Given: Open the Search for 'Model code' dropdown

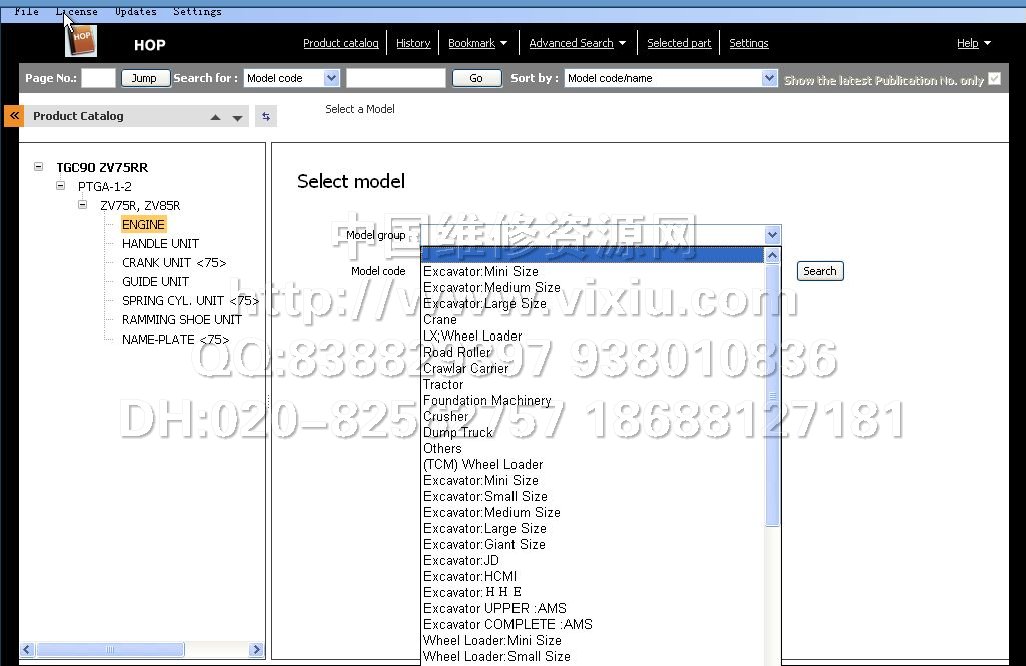Looking at the screenshot, I should (x=332, y=78).
